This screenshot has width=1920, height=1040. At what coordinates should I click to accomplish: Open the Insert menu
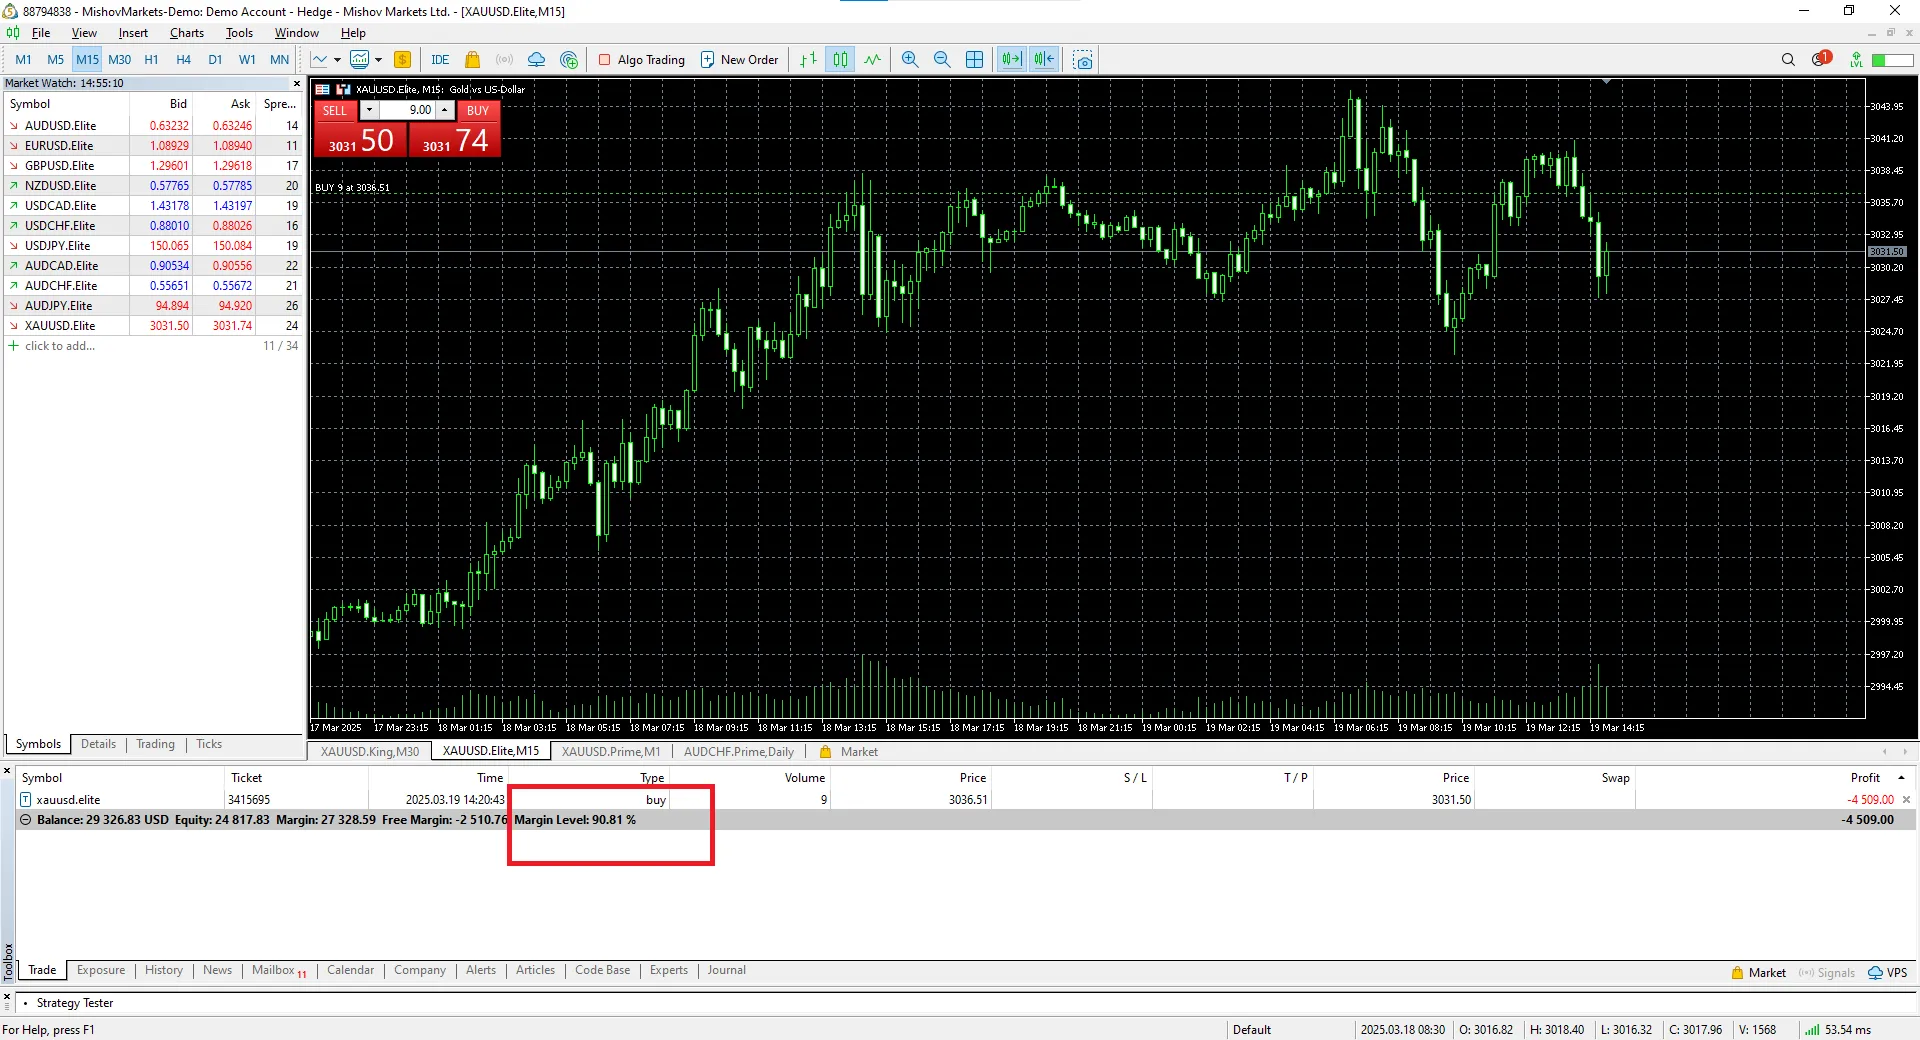[x=133, y=33]
